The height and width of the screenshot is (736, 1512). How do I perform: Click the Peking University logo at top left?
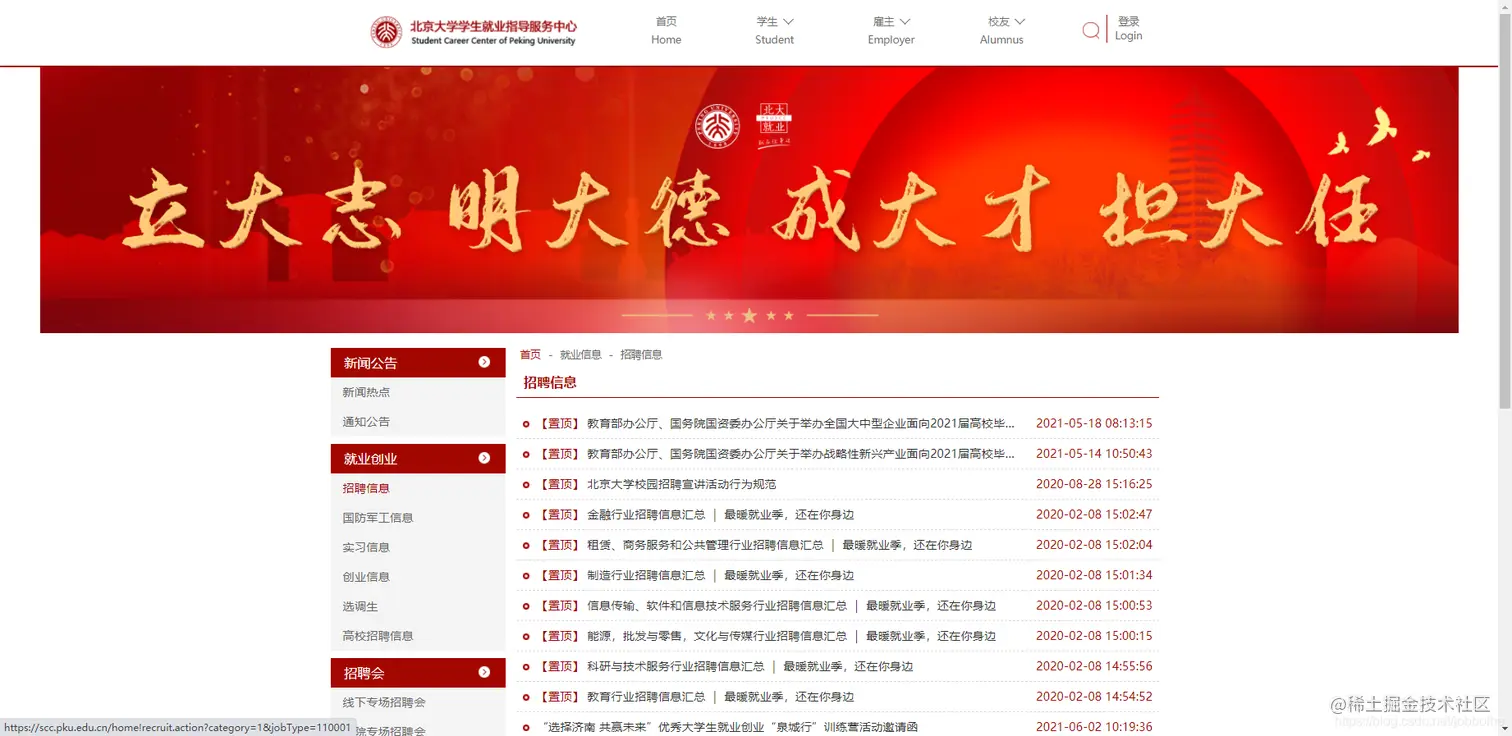click(386, 31)
